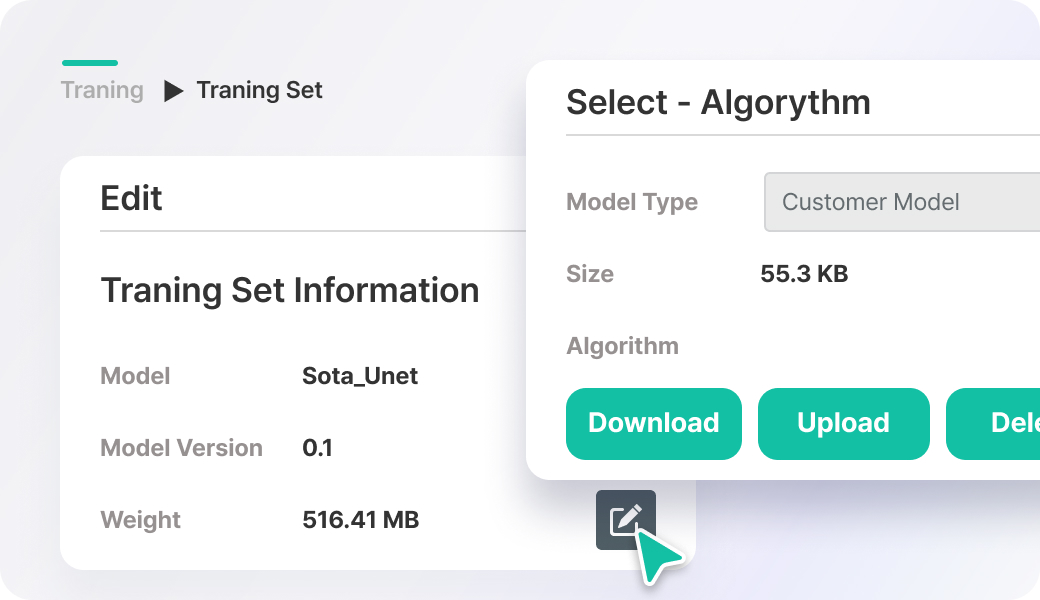The height and width of the screenshot is (600, 1040).
Task: Click the Edit panel heading
Action: click(x=132, y=198)
